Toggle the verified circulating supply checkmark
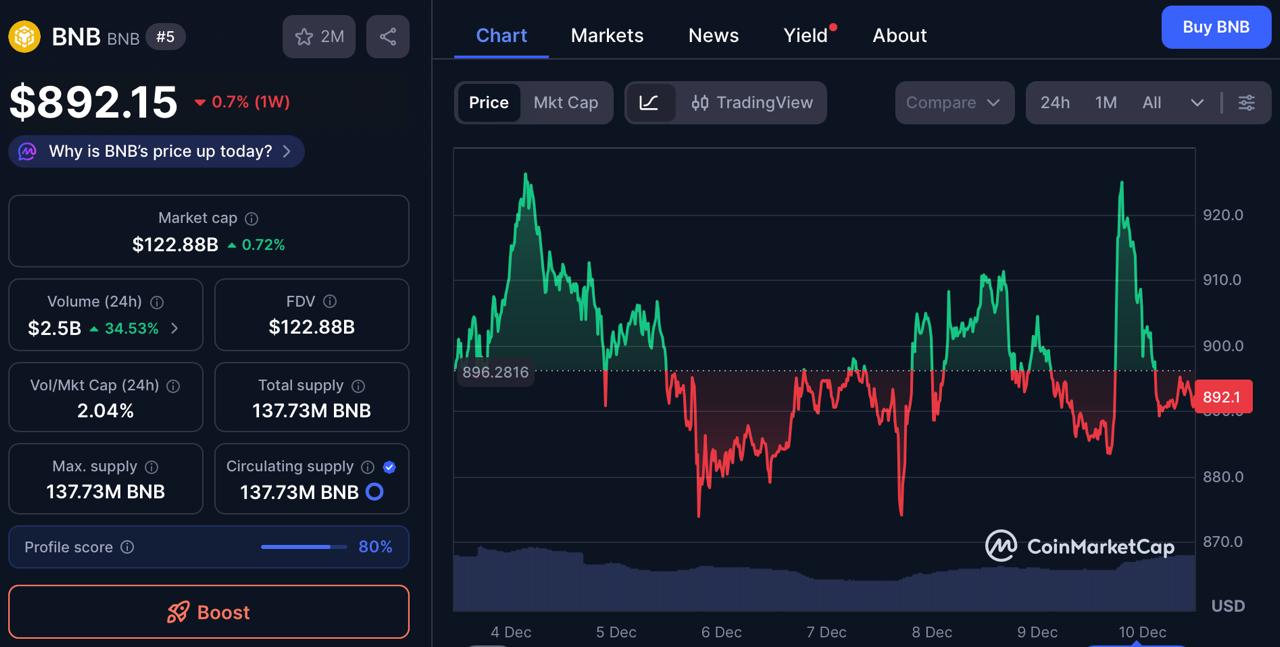Viewport: 1280px width, 647px height. click(x=389, y=466)
